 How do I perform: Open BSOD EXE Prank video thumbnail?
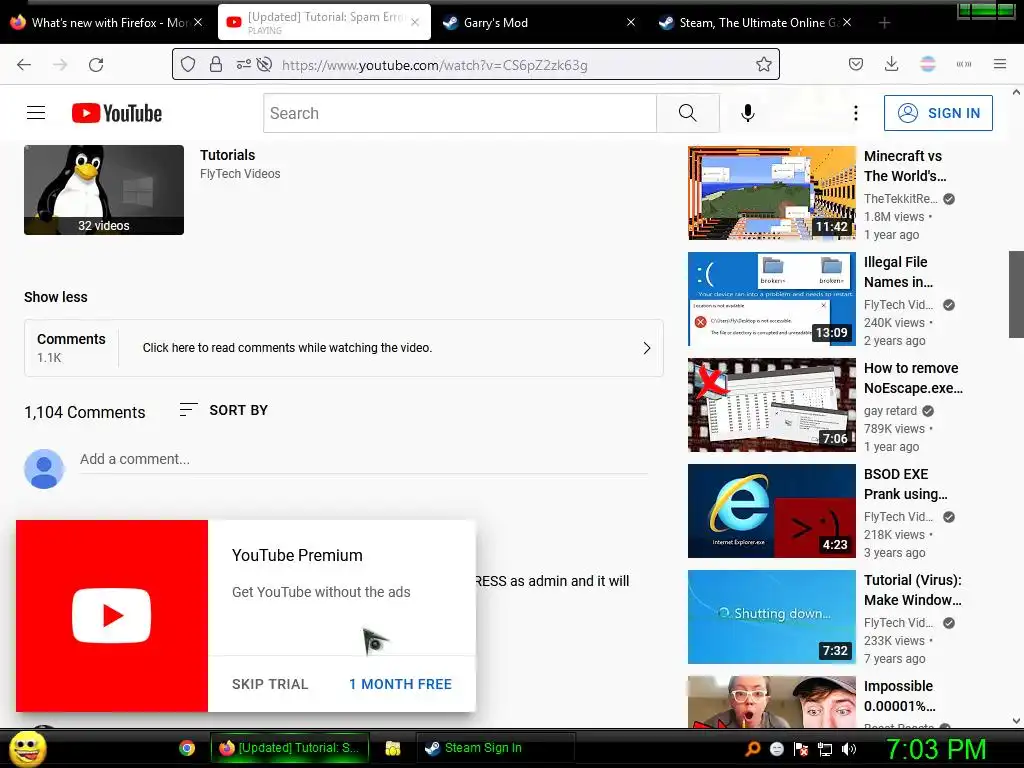coord(771,511)
